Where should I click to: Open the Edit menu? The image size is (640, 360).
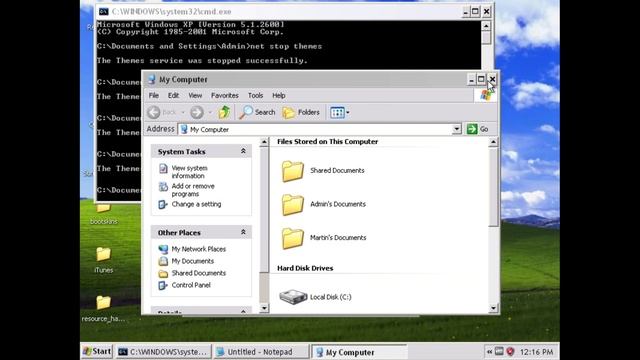[173, 96]
